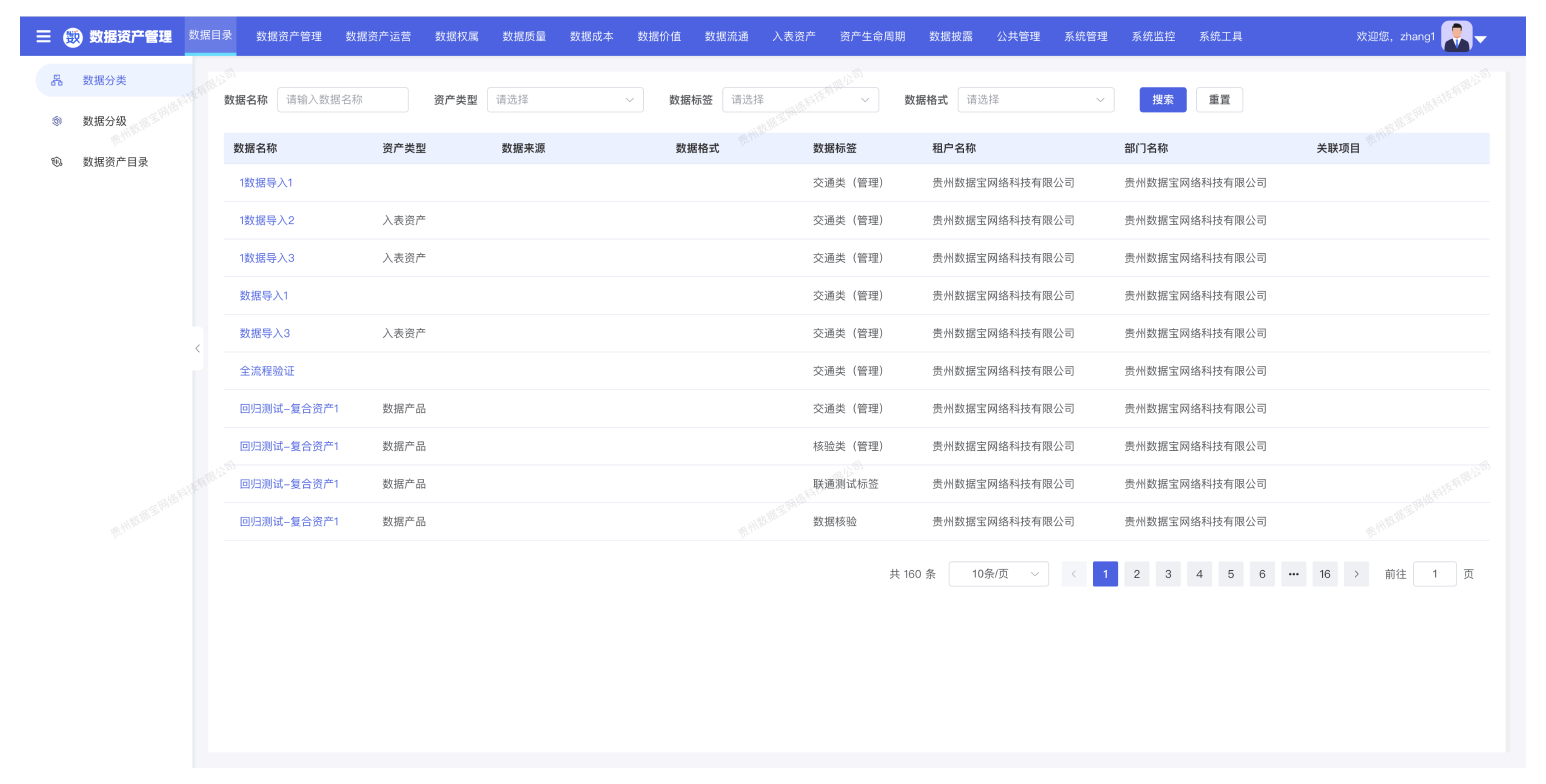Image resolution: width=1546 pixels, height=784 pixels.
Task: Go to page 5 in pagination
Action: (x=1231, y=574)
